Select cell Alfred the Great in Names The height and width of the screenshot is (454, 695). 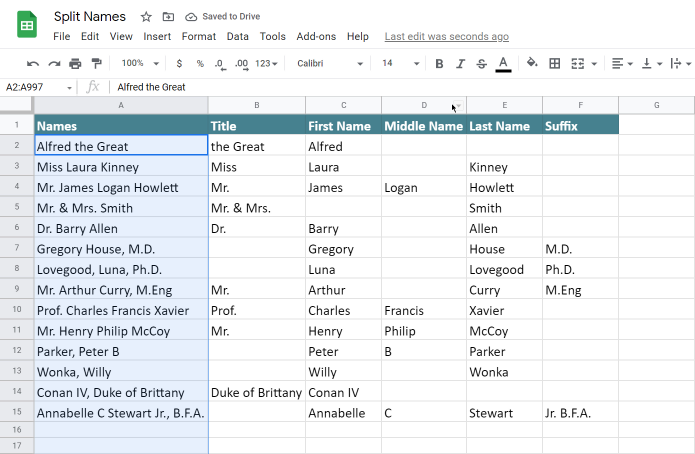point(121,145)
